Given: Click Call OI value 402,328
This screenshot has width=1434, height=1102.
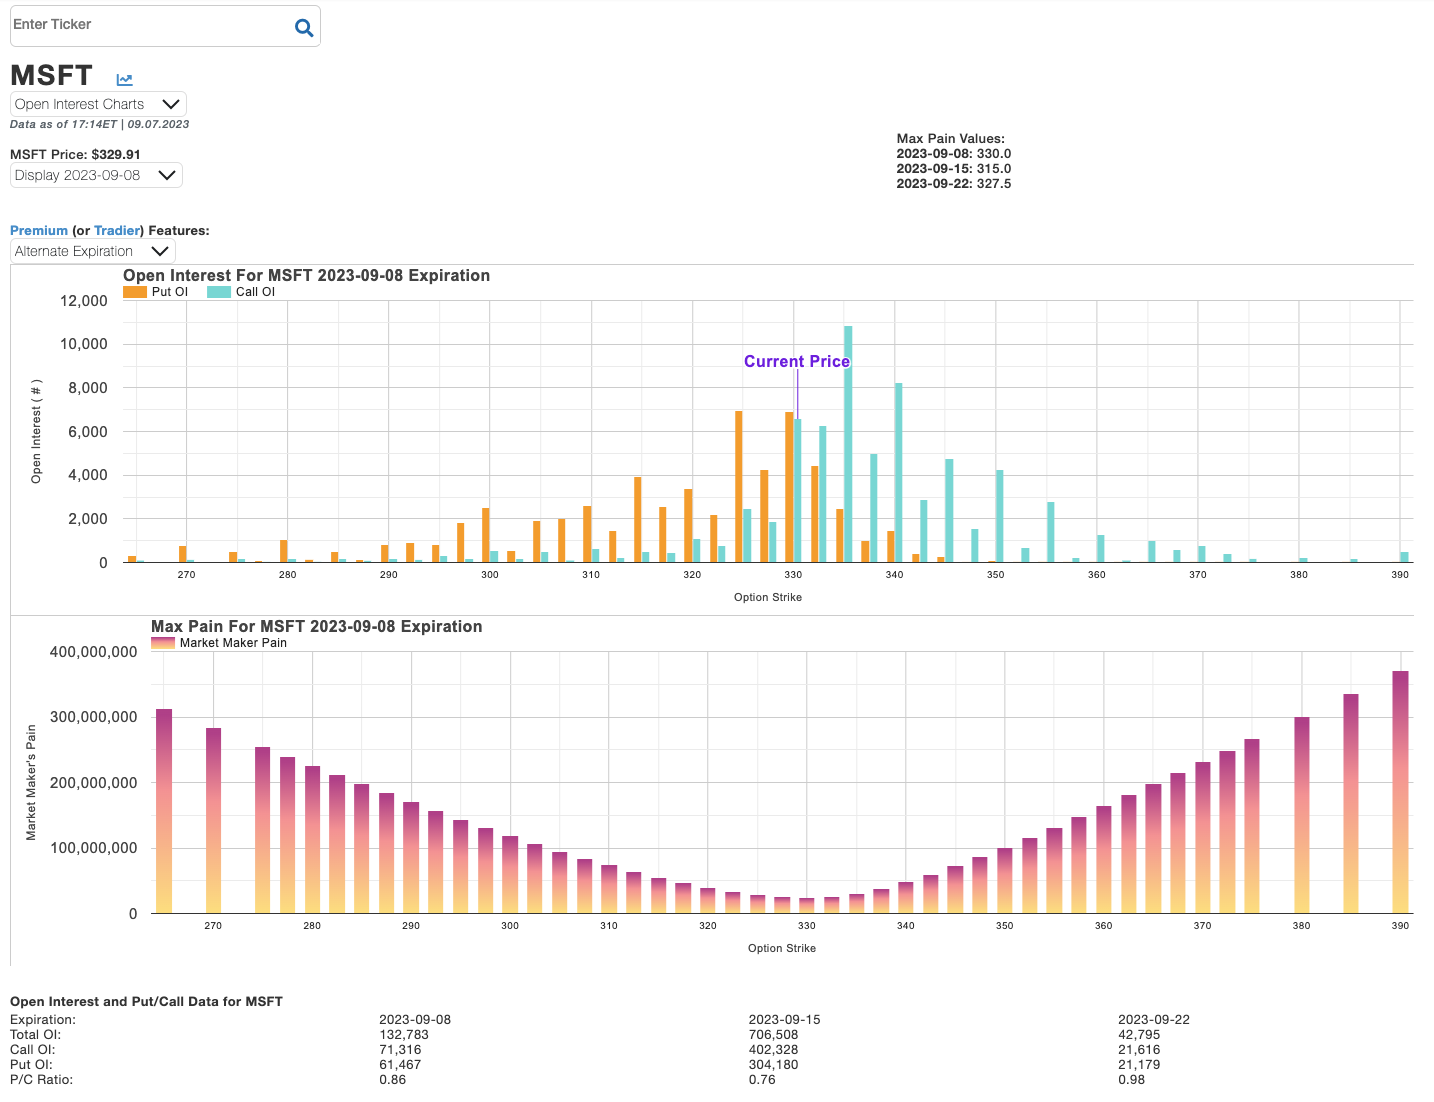Looking at the screenshot, I should point(773,1050).
